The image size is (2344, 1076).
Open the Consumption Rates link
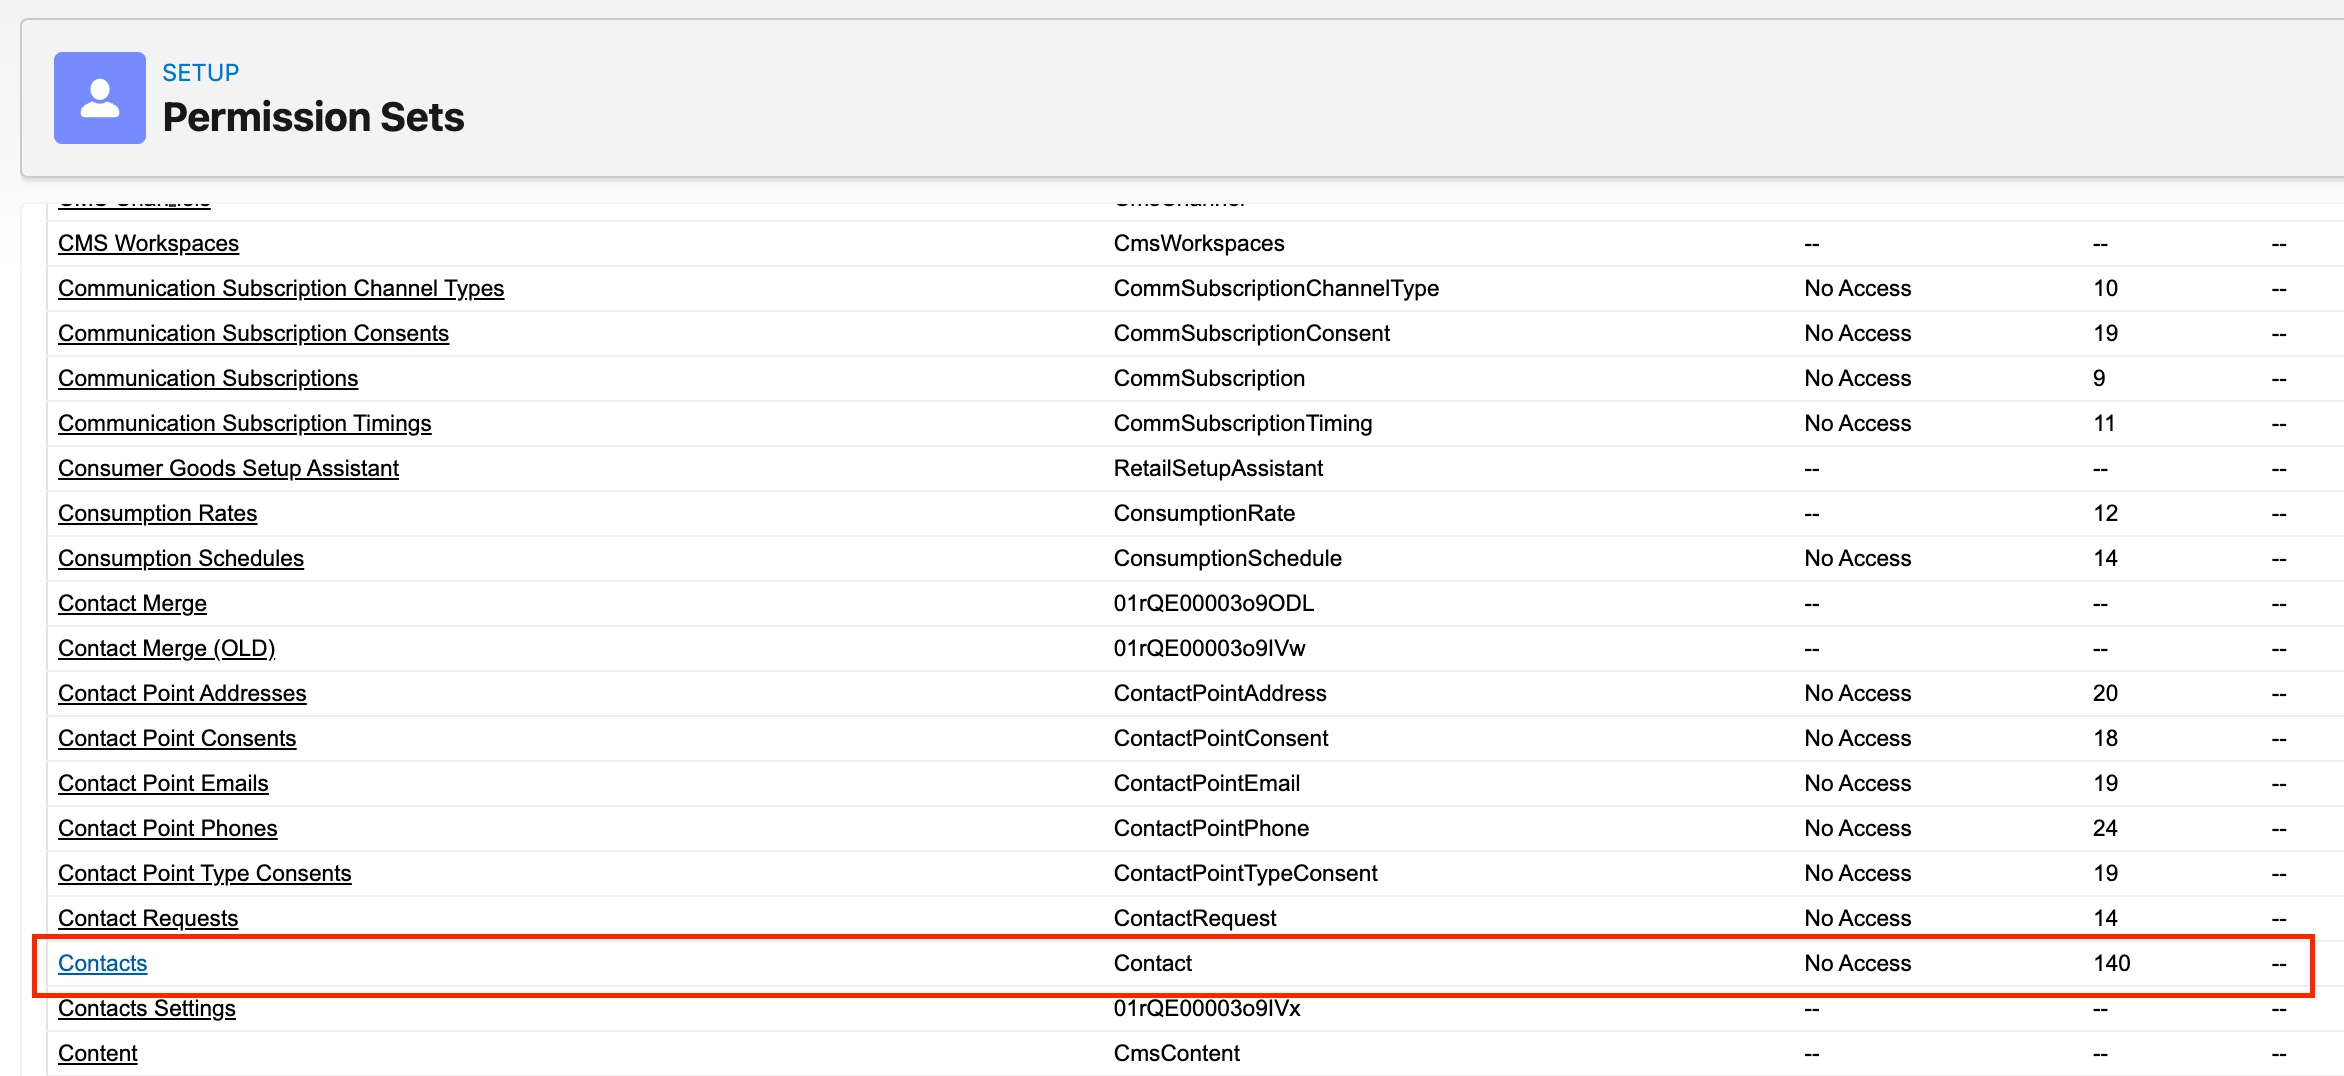(x=157, y=513)
